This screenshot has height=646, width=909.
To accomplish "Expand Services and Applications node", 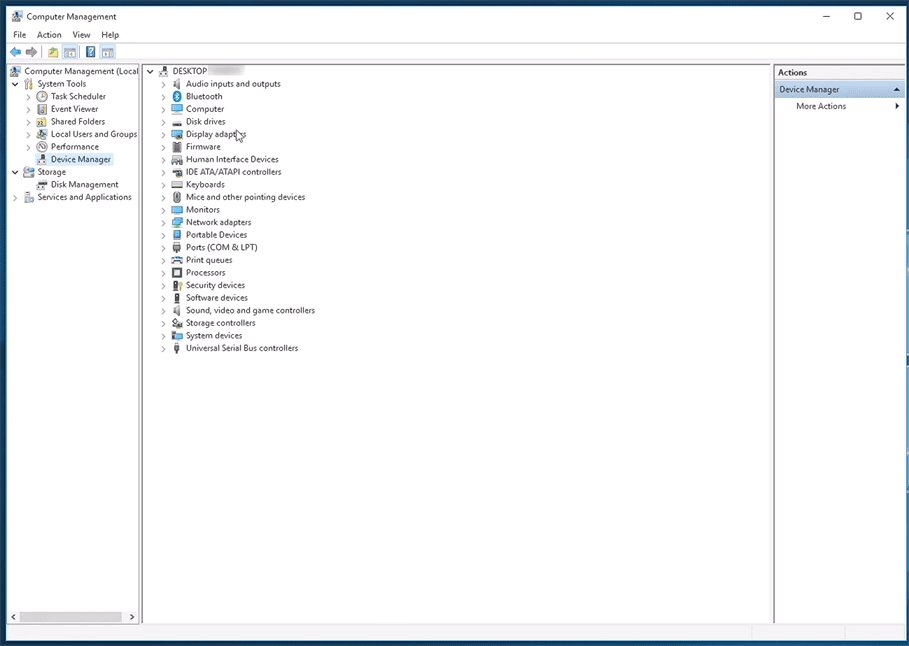I will 15,198.
